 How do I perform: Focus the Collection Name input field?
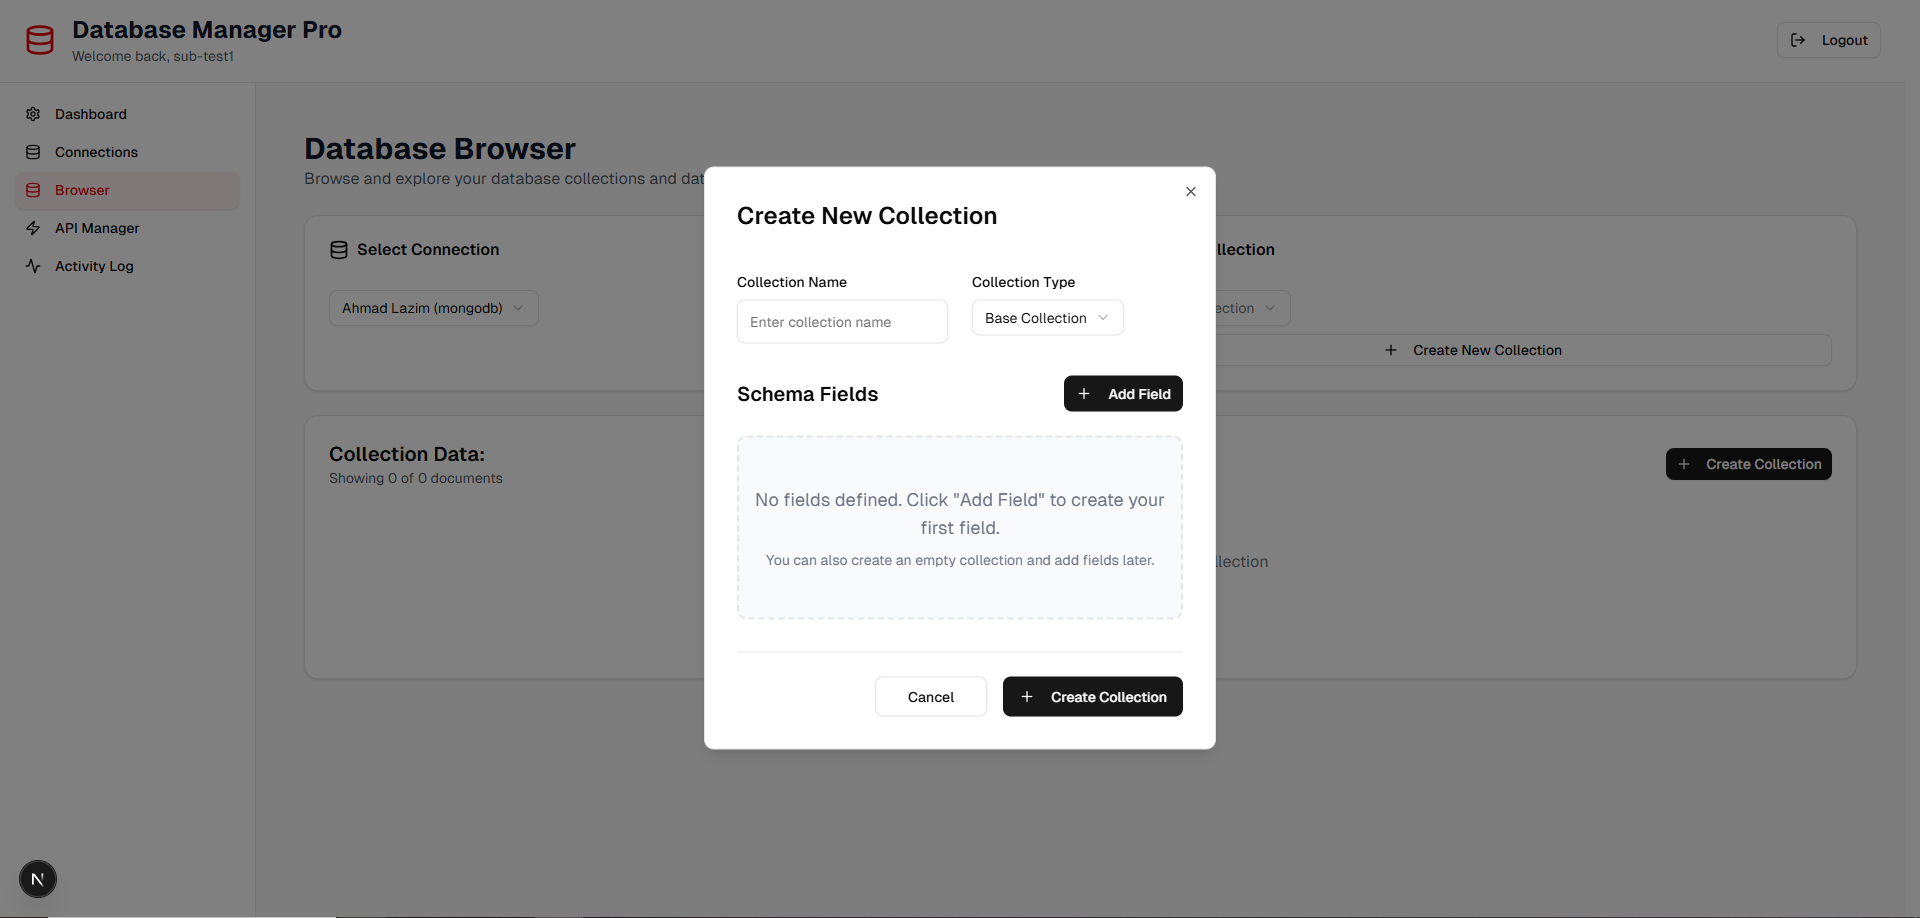pyautogui.click(x=842, y=322)
